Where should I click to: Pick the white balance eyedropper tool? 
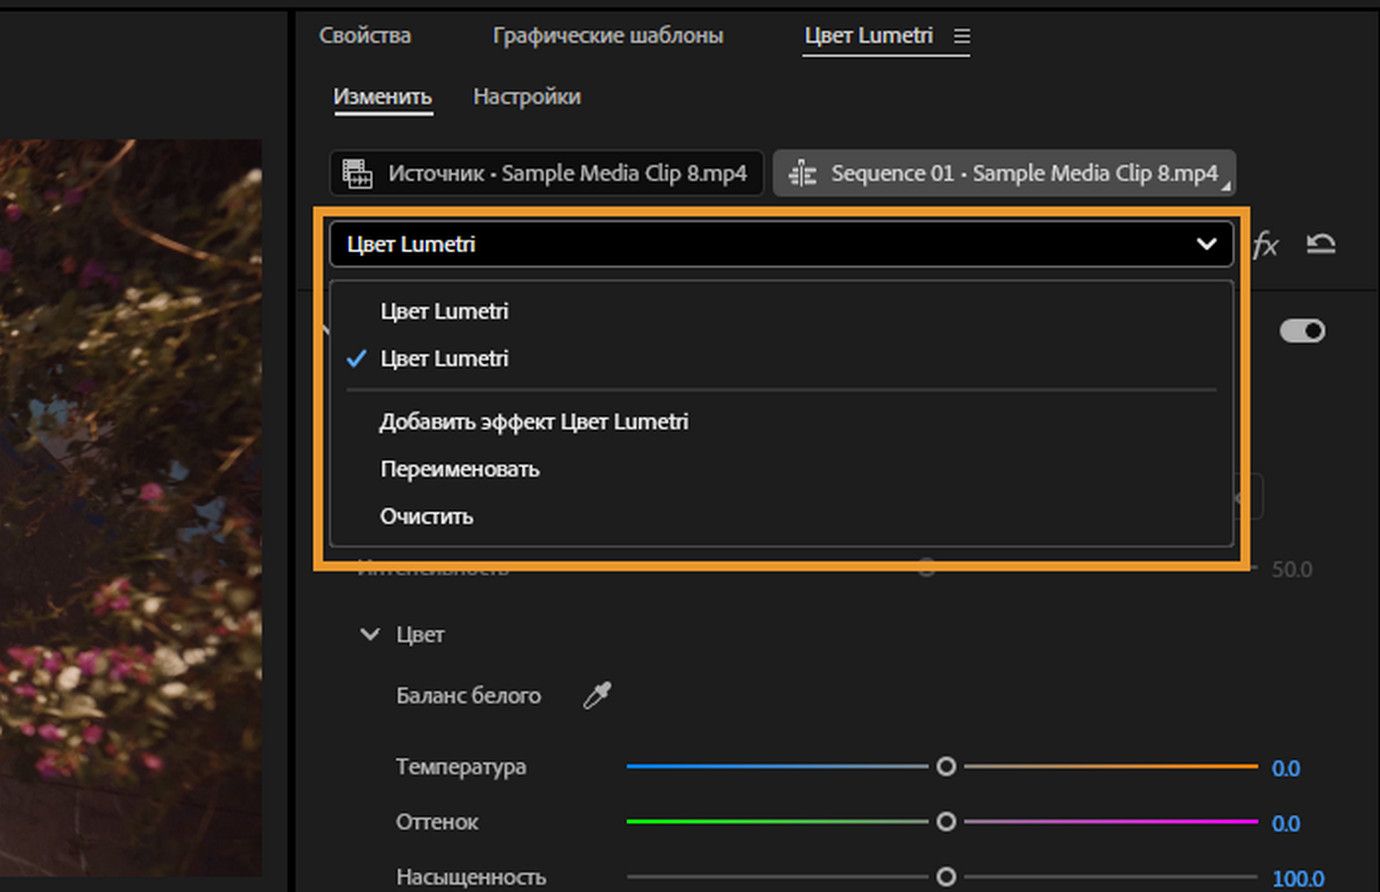[x=597, y=695]
